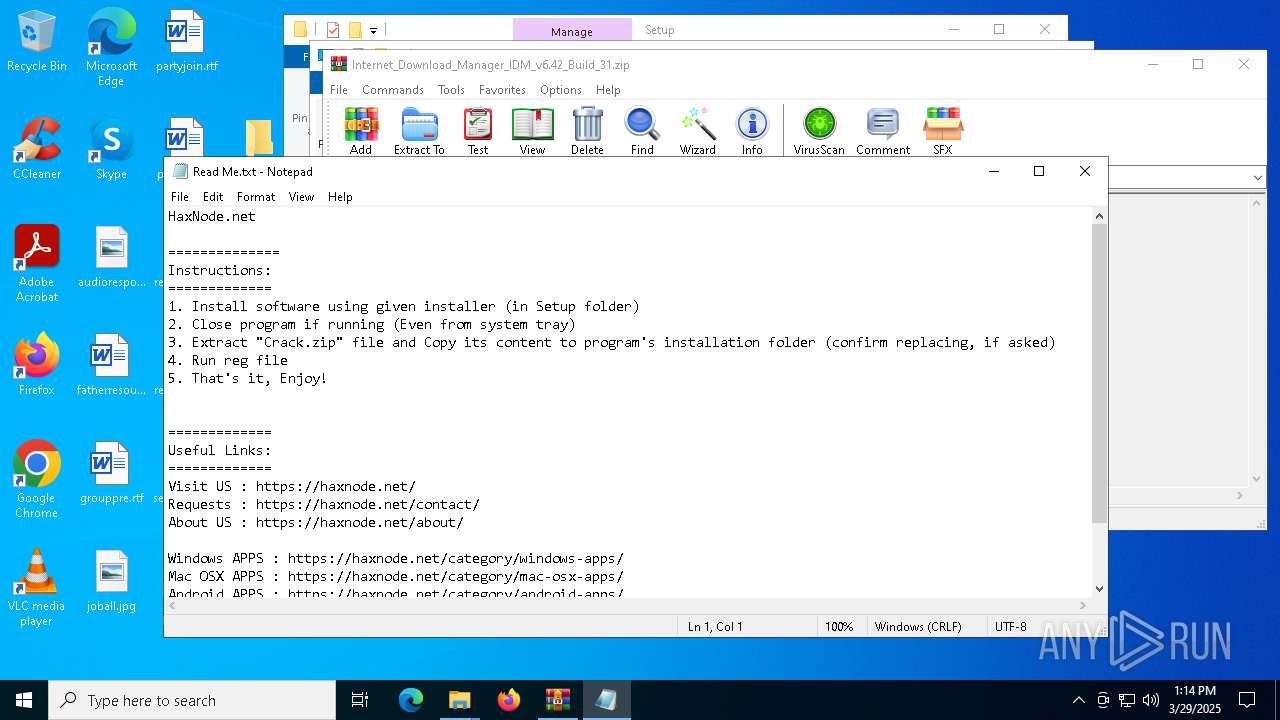Open File Explorer quick access toolbar dropdown
This screenshot has width=1280, height=720.
pos(374,31)
